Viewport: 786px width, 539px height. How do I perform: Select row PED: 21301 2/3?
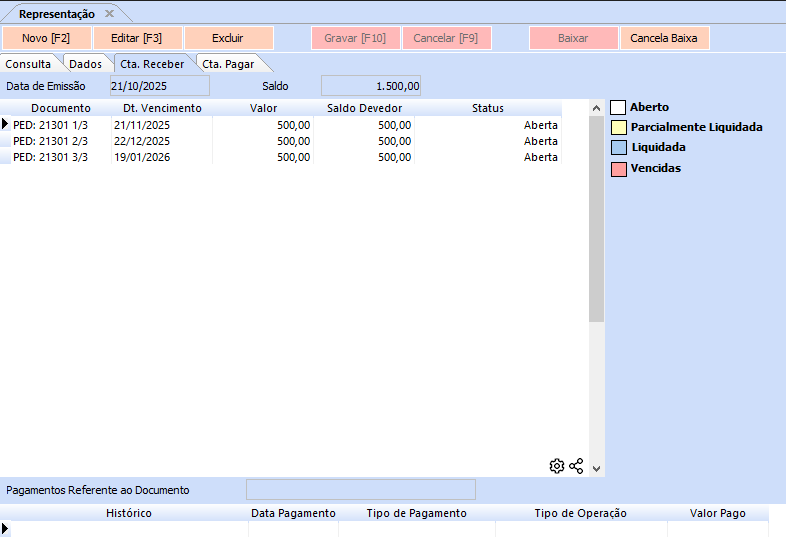[60, 141]
